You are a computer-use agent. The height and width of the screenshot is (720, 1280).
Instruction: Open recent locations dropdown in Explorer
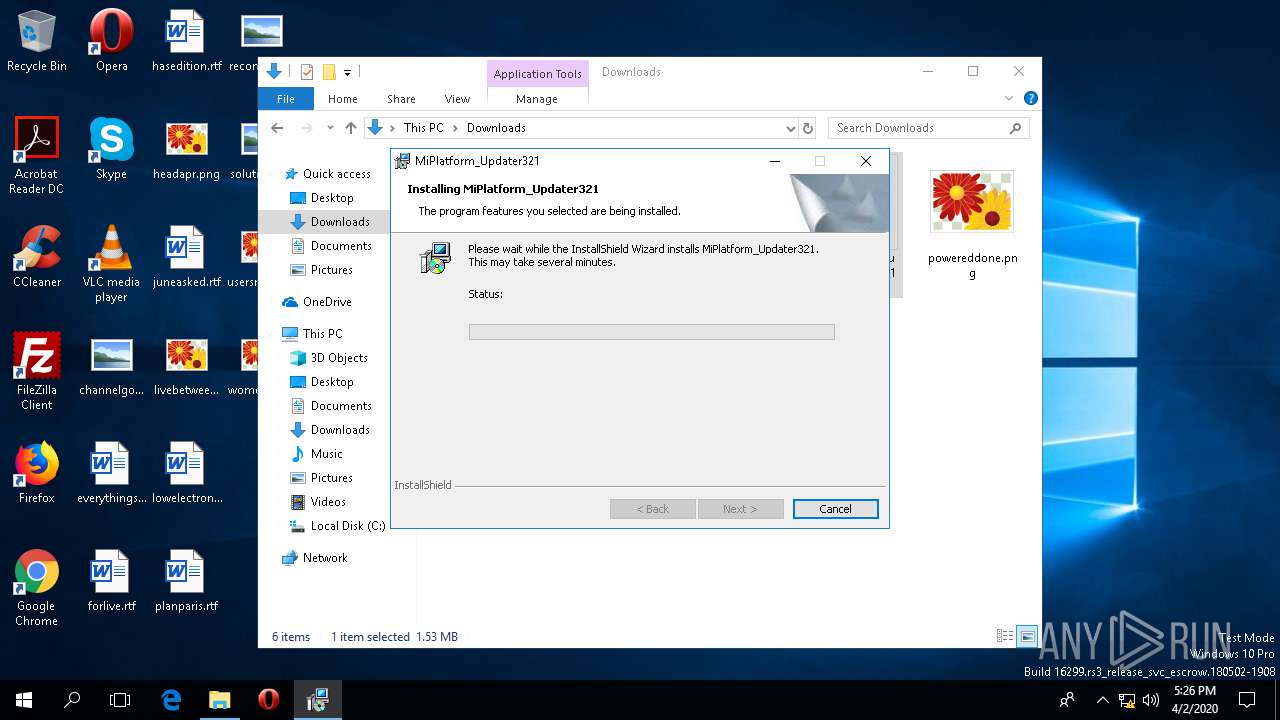[331, 128]
